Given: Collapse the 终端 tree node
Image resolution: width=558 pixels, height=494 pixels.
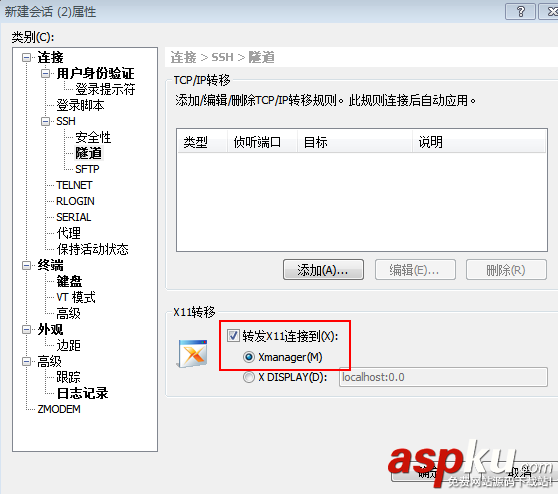Looking at the screenshot, I should tap(26, 266).
